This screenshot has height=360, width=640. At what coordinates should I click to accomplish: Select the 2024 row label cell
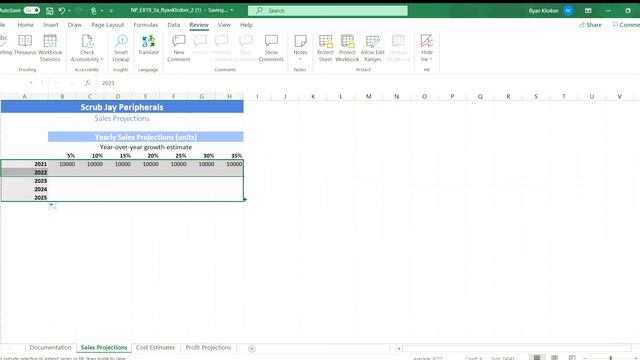[x=25, y=189]
